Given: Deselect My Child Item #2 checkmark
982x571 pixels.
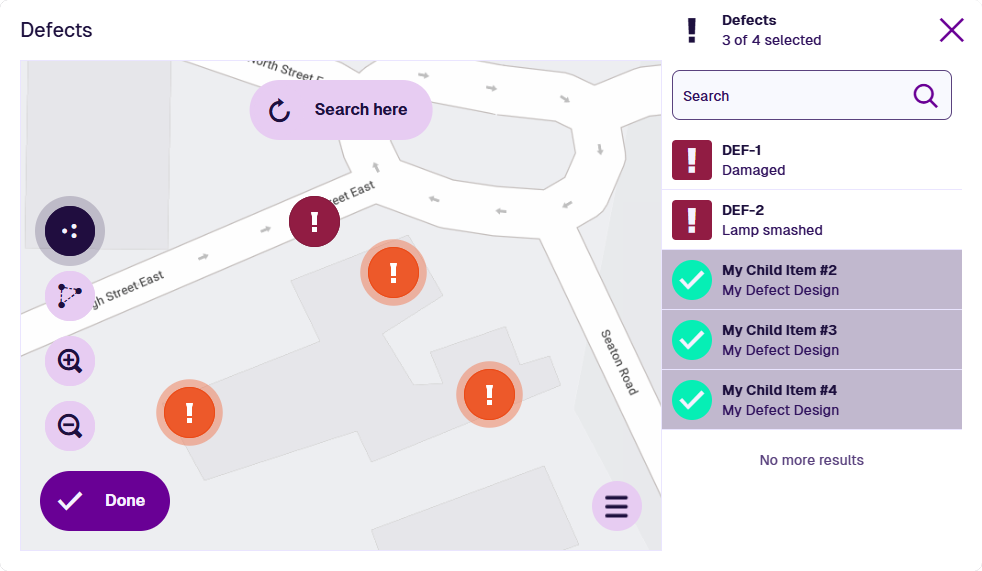Looking at the screenshot, I should [x=692, y=280].
